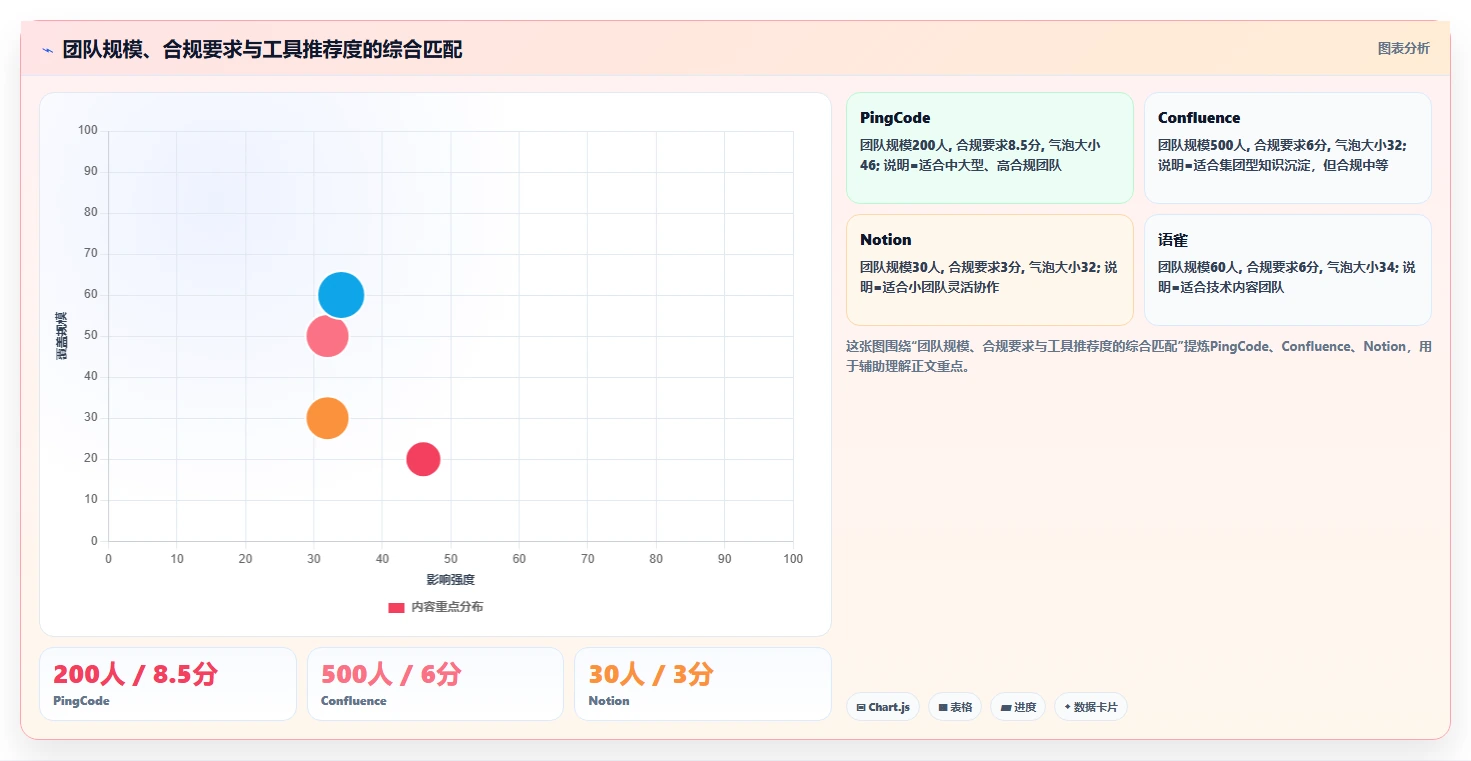Click the PingCode label under 200人 stat
1471x761 pixels.
81,701
